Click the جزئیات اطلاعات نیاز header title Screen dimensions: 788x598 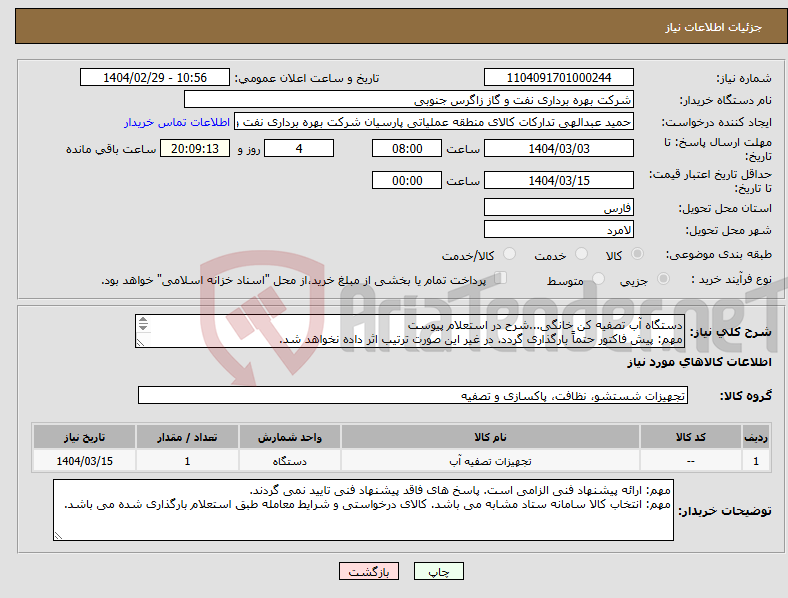713,27
